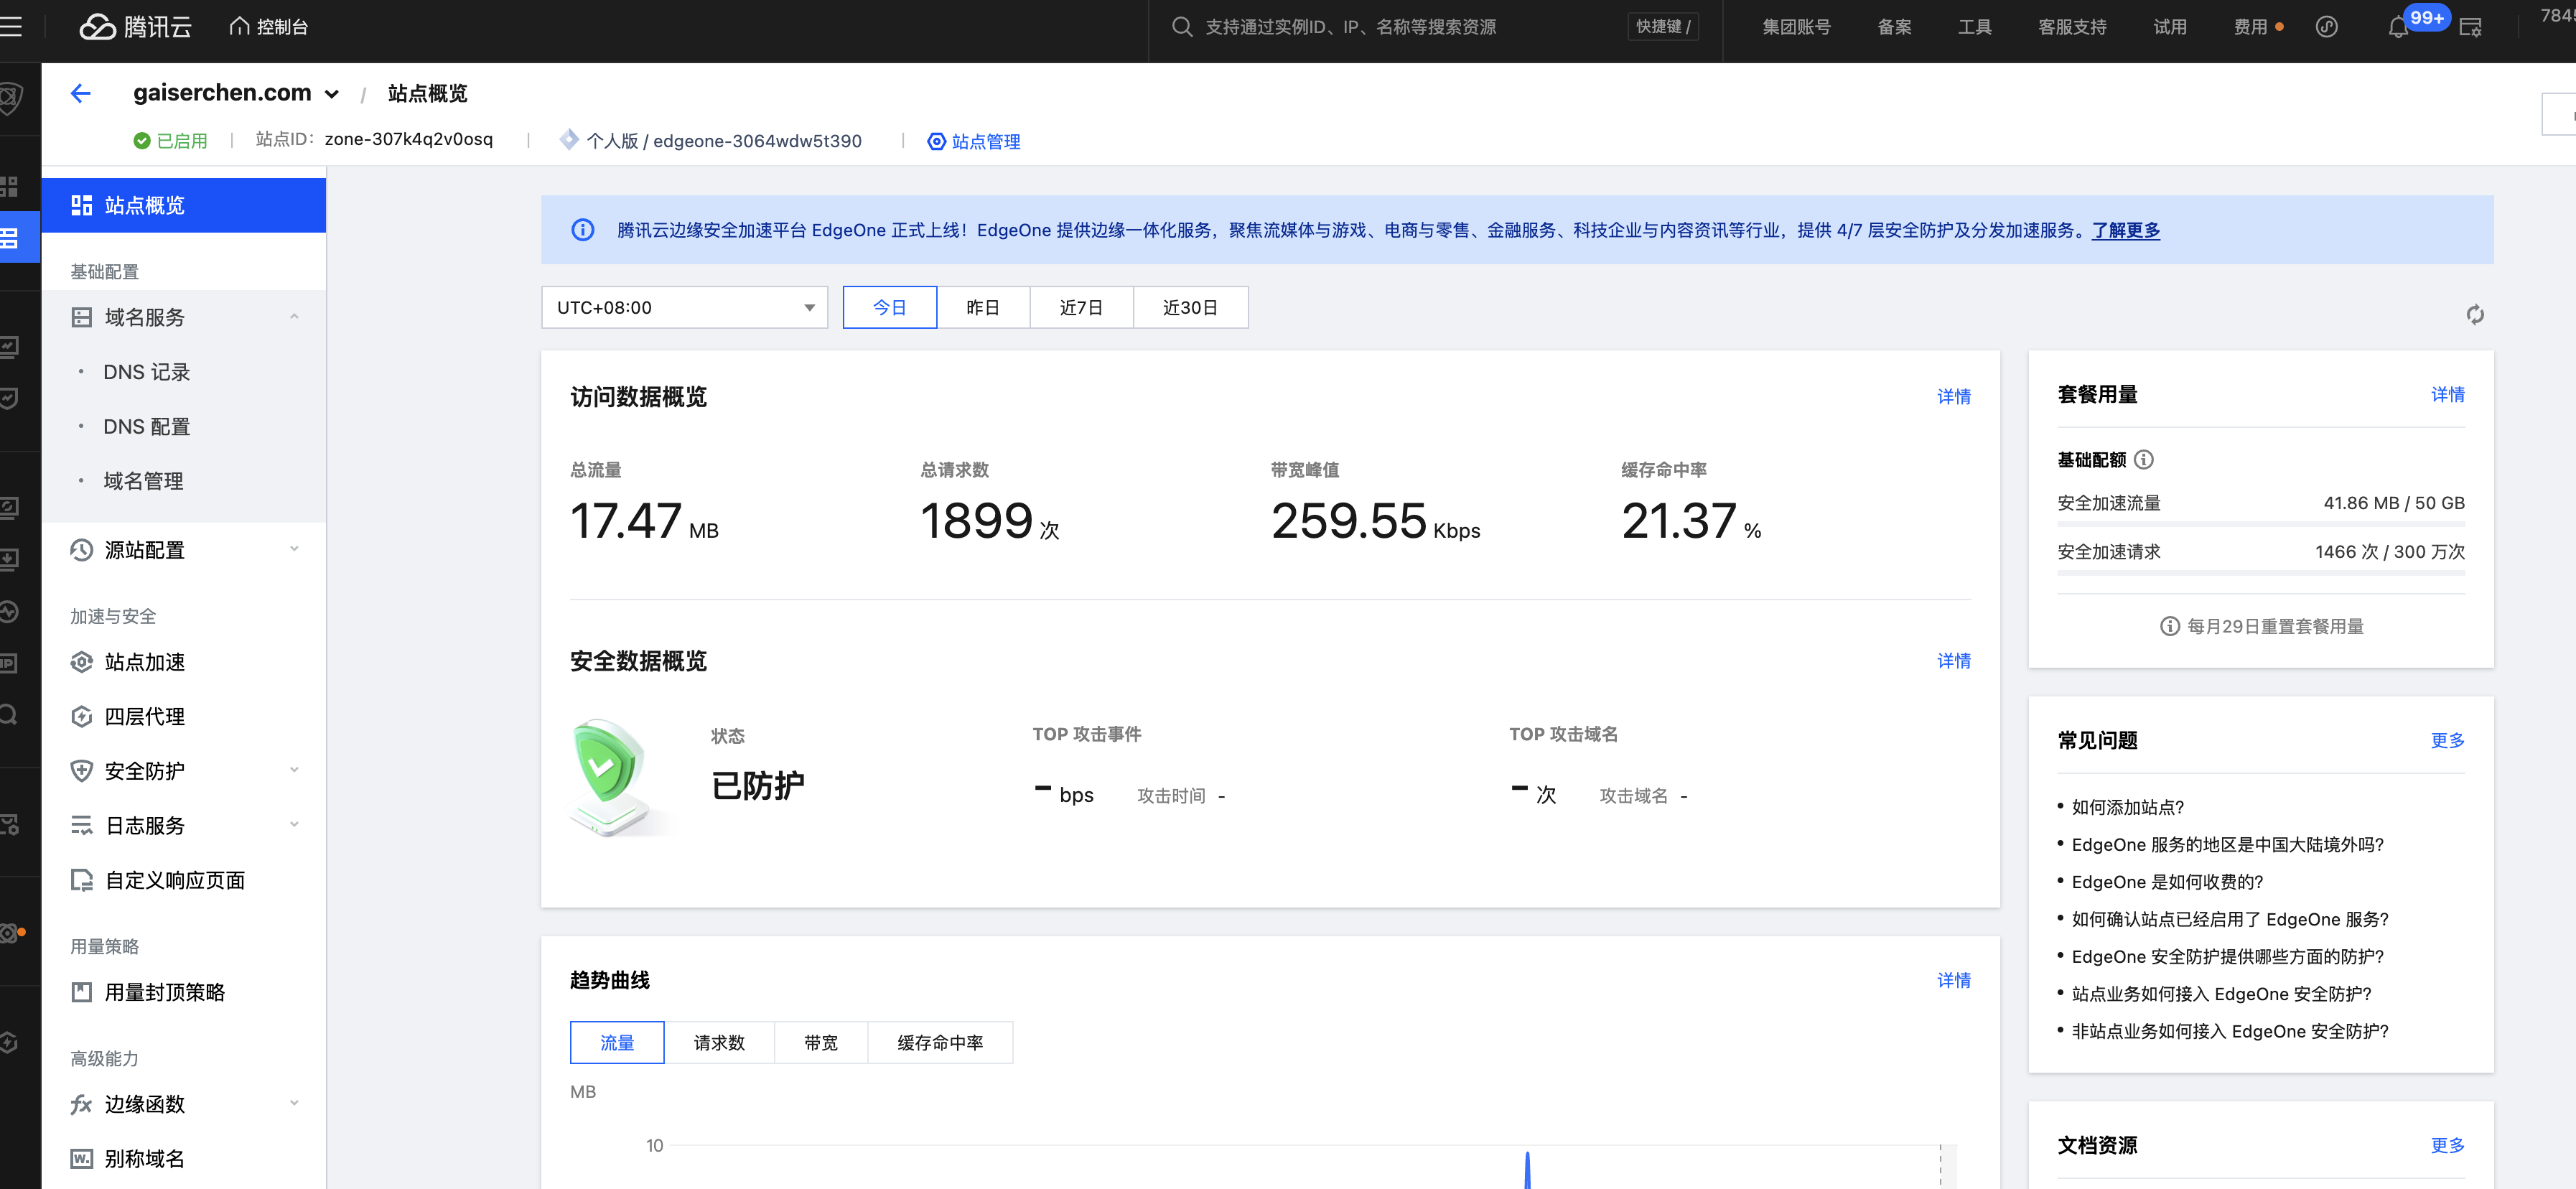
Task: Switch trend chart to 流量 tab
Action: pyautogui.click(x=617, y=1043)
